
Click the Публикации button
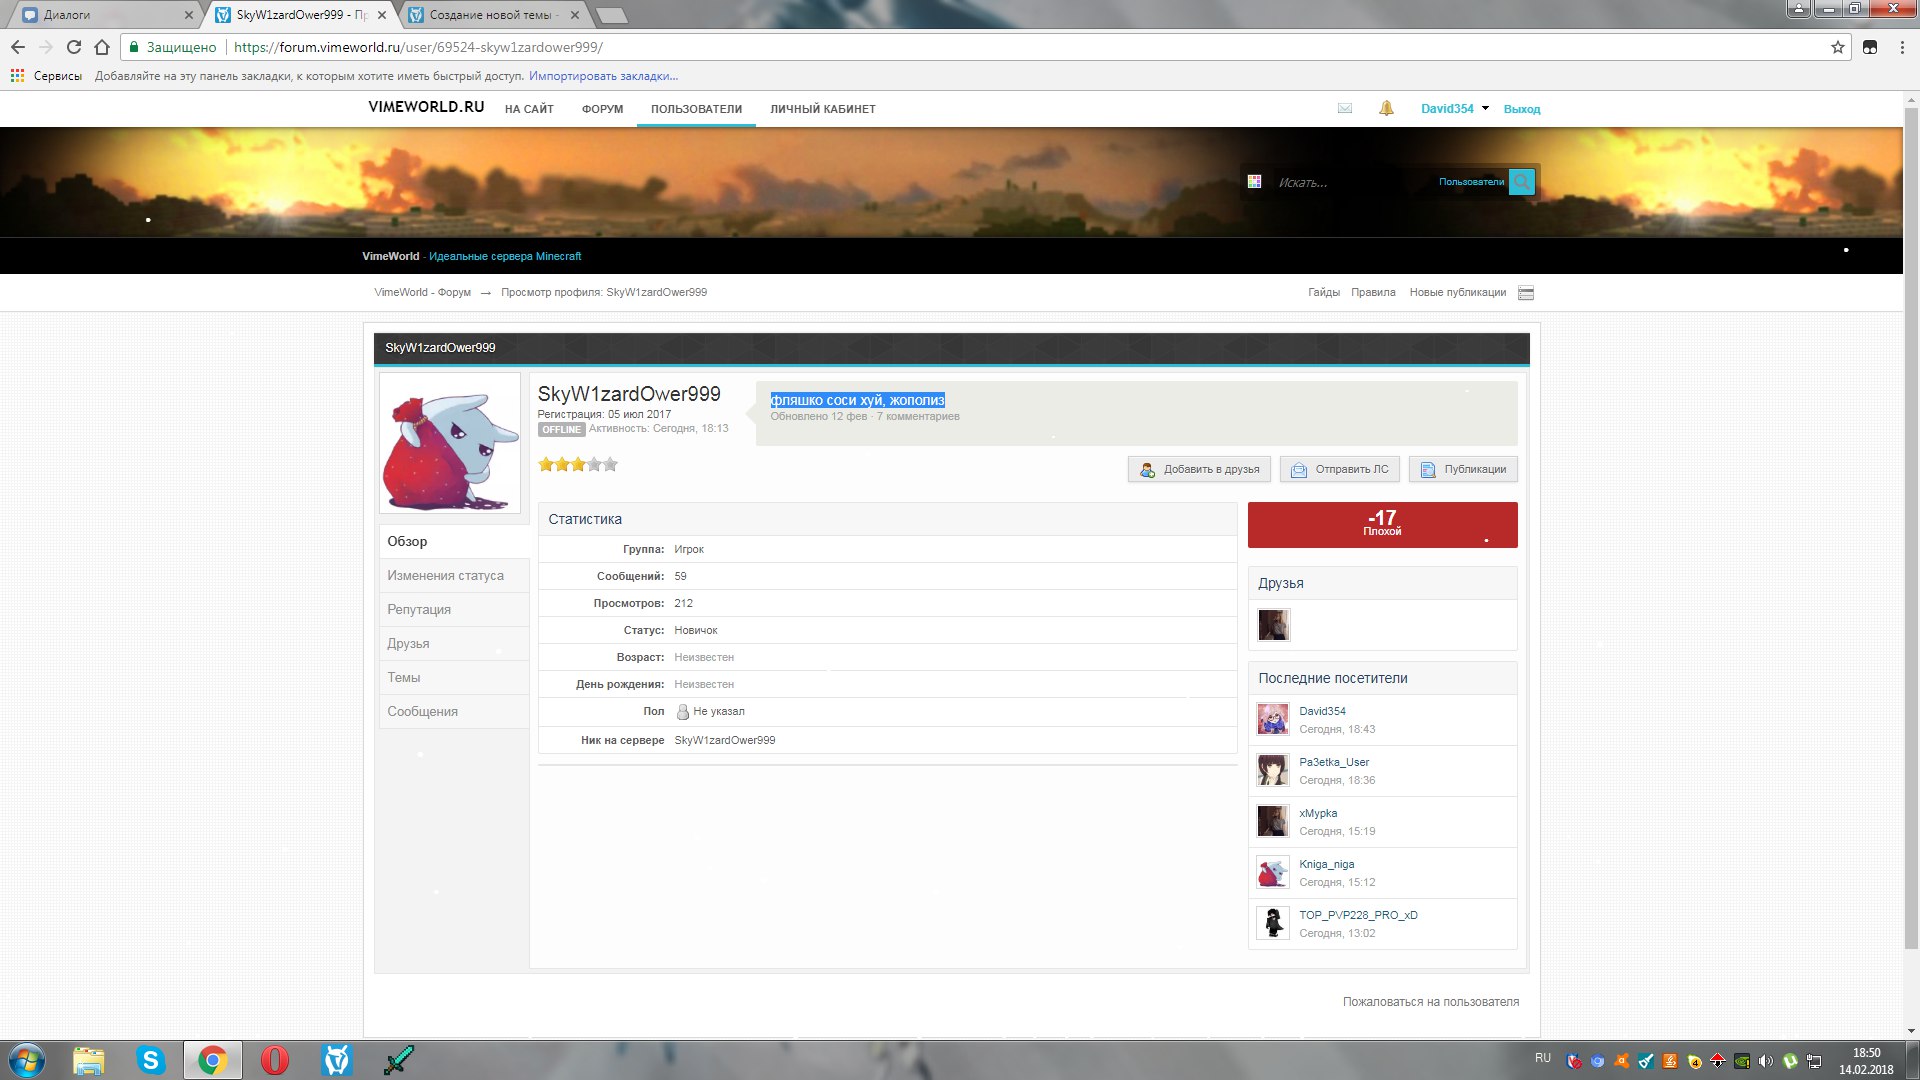1463,469
